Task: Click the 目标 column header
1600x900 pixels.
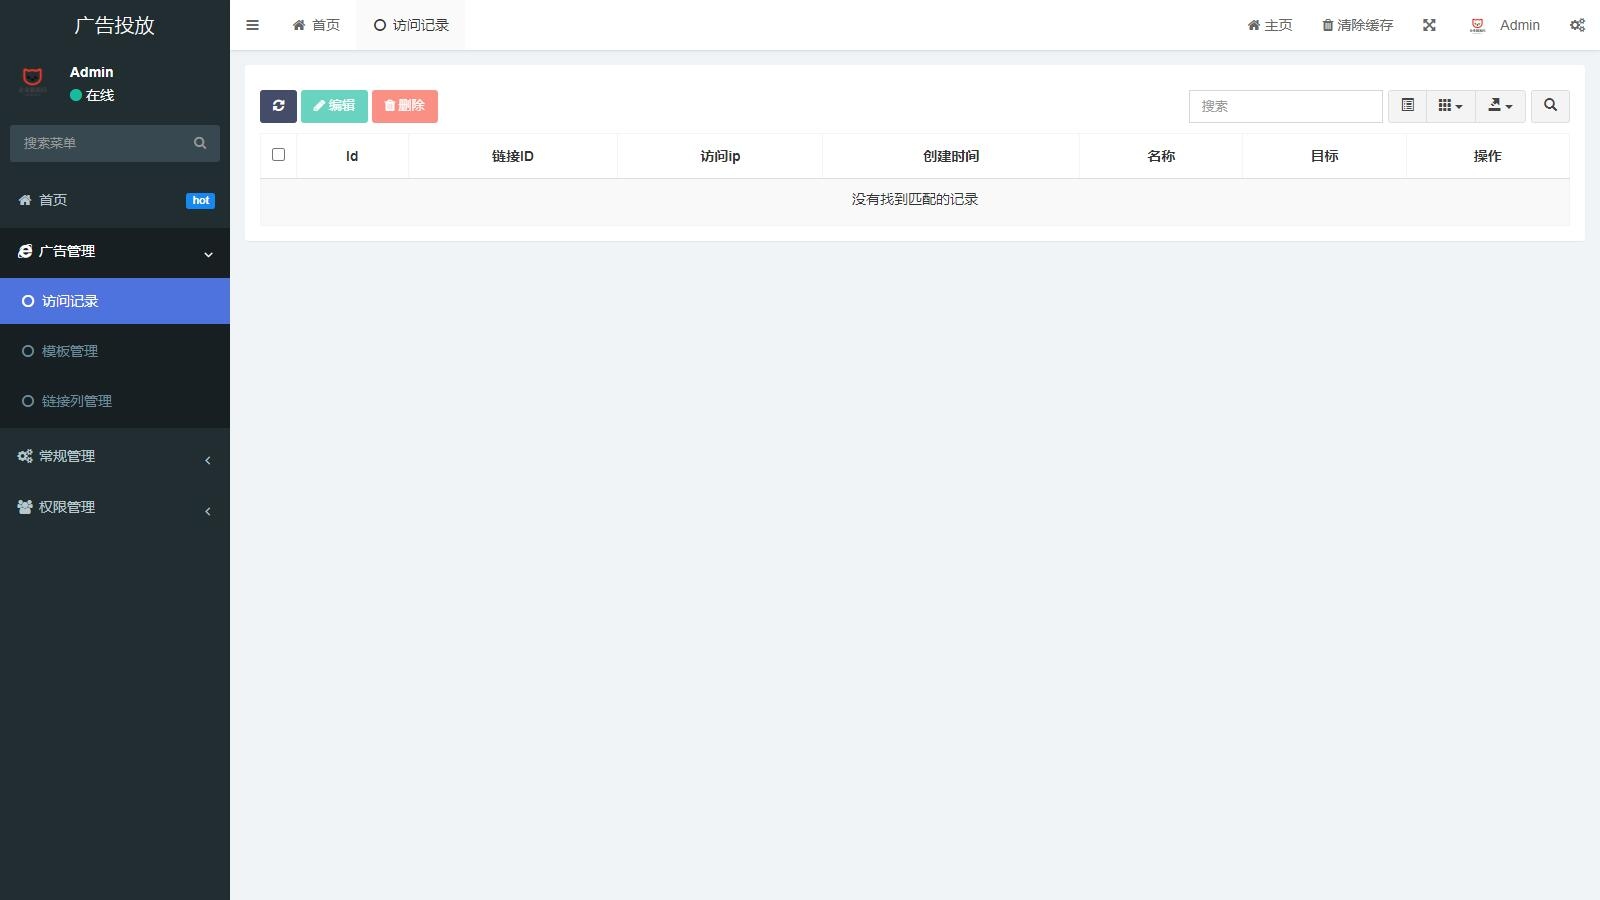Action: pyautogui.click(x=1324, y=156)
